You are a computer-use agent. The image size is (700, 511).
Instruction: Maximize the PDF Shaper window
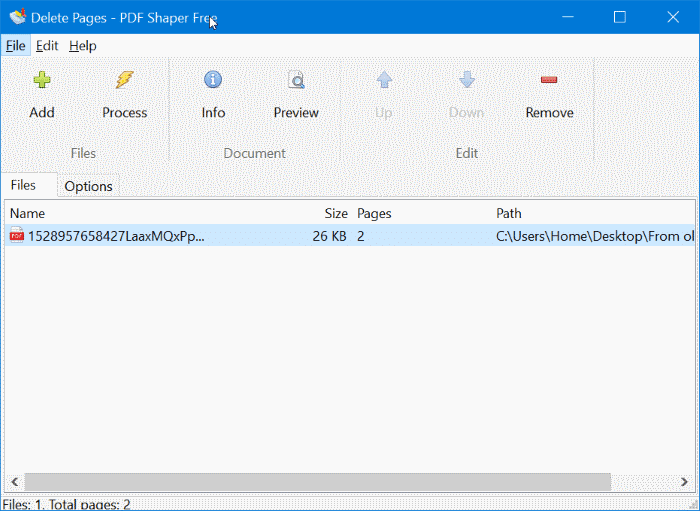(620, 17)
